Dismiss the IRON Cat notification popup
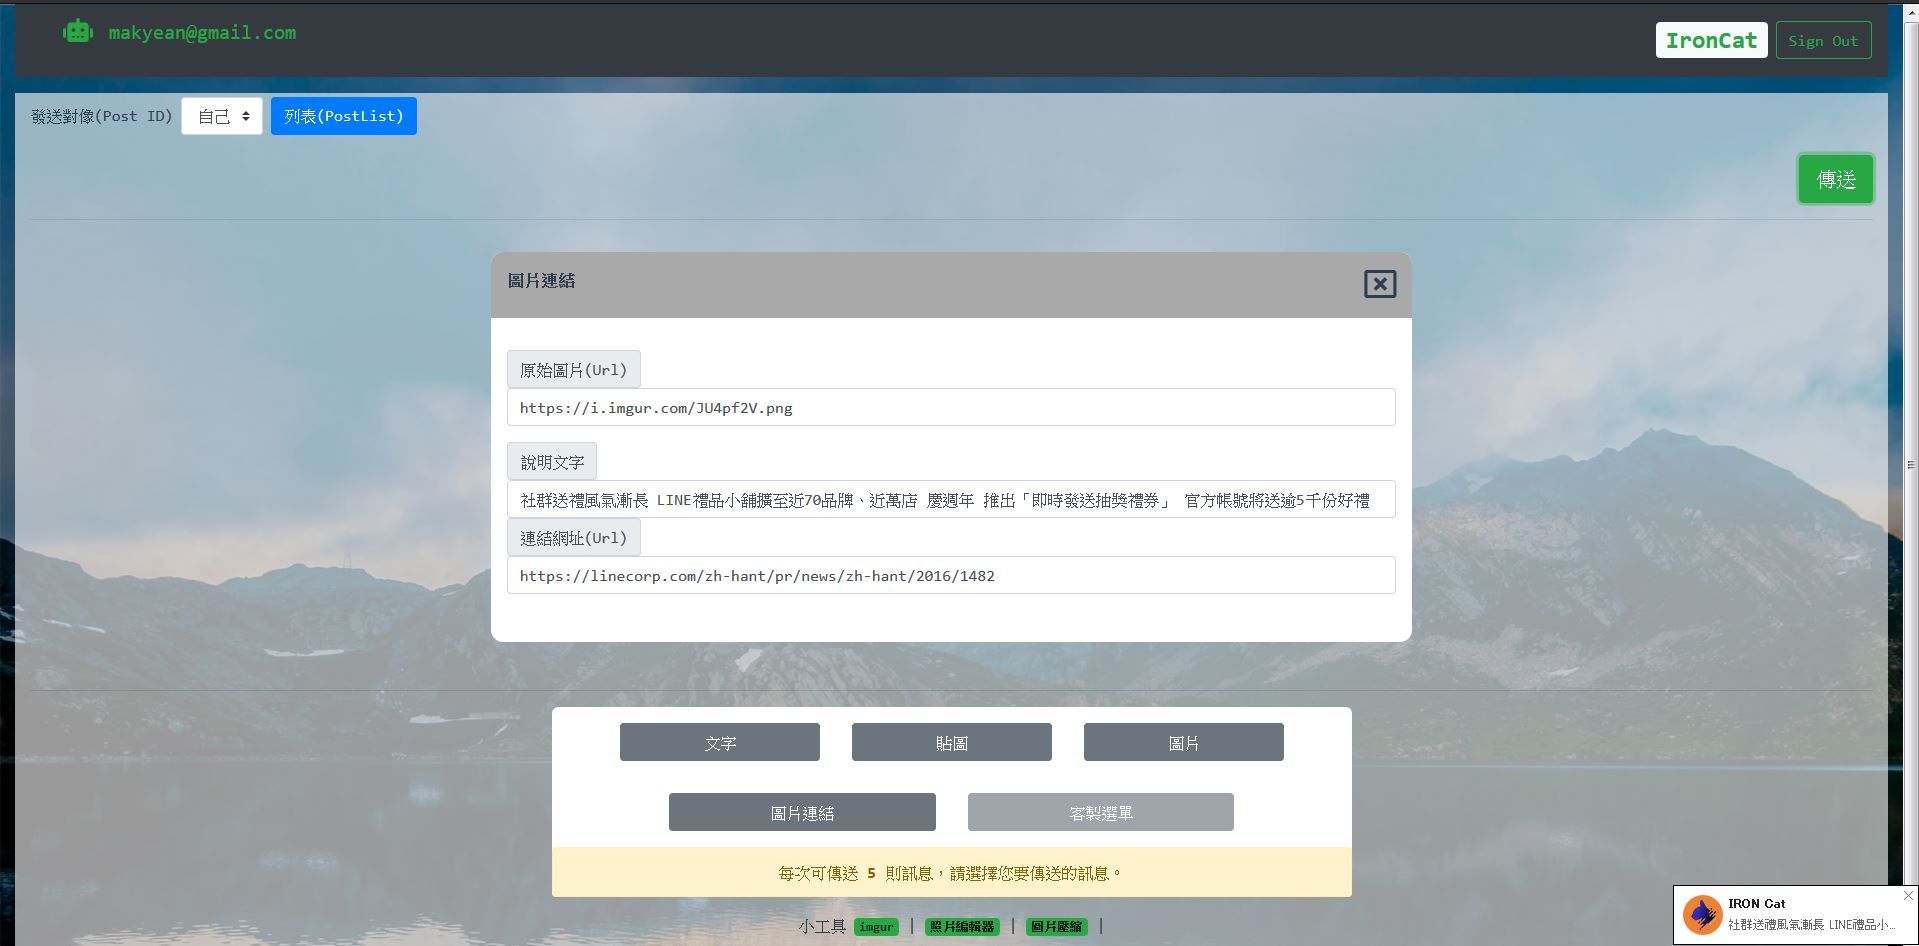The height and width of the screenshot is (946, 1919). (1908, 896)
